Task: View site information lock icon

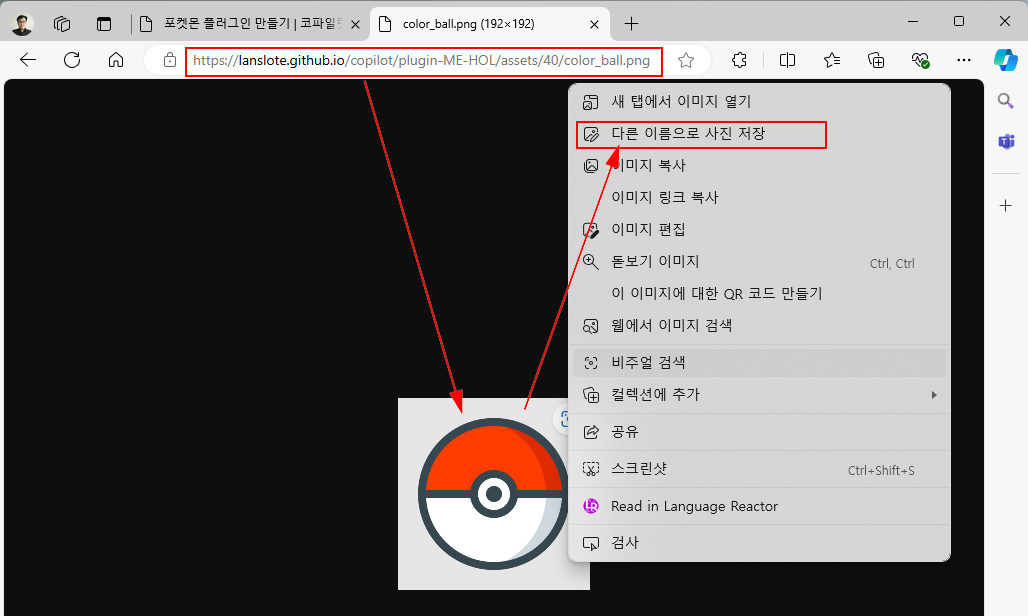Action: click(x=170, y=60)
